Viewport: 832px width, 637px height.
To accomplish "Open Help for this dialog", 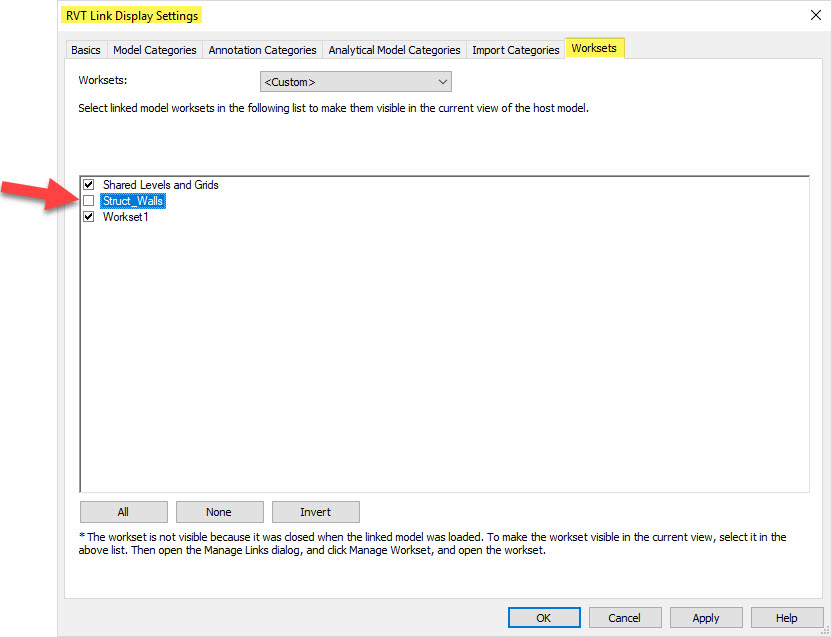I will 787,618.
